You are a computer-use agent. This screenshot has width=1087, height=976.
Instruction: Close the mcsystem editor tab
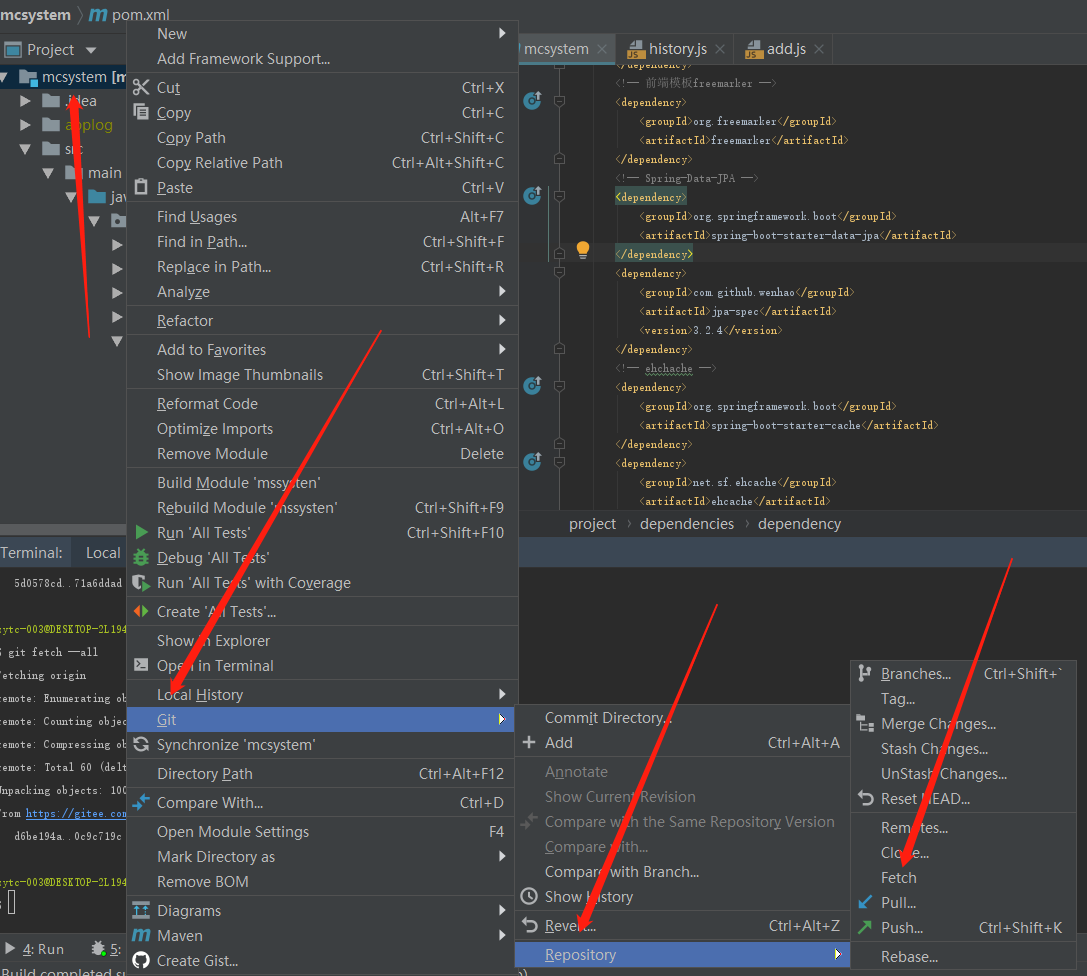click(602, 49)
